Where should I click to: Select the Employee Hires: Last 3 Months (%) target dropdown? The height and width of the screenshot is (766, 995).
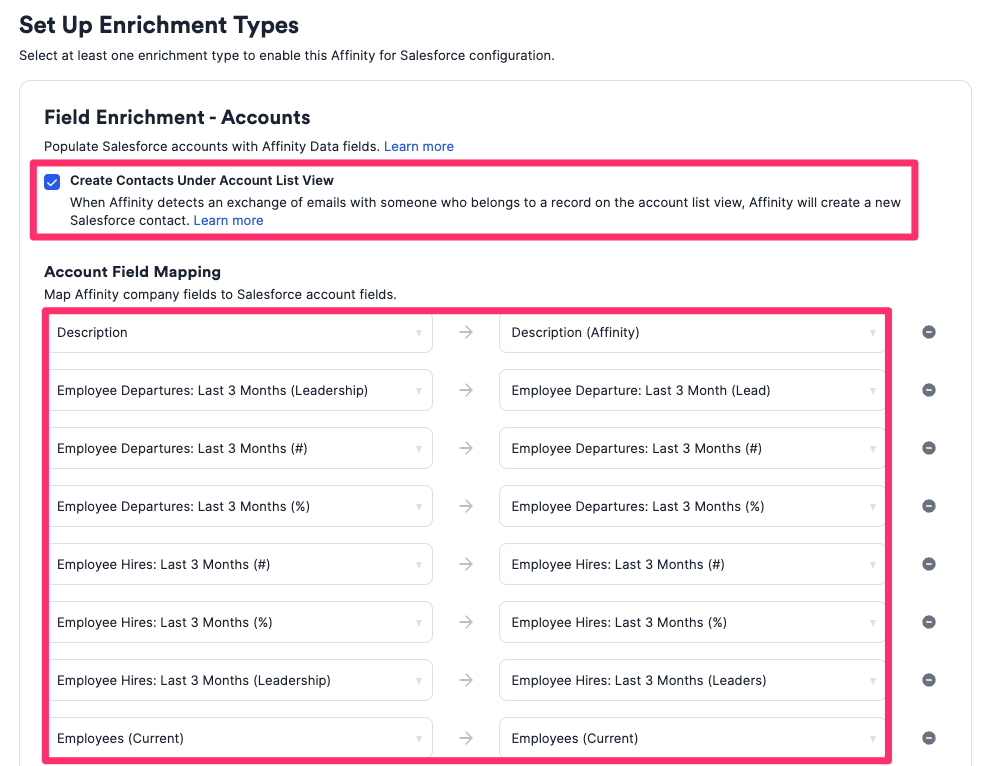pos(690,622)
